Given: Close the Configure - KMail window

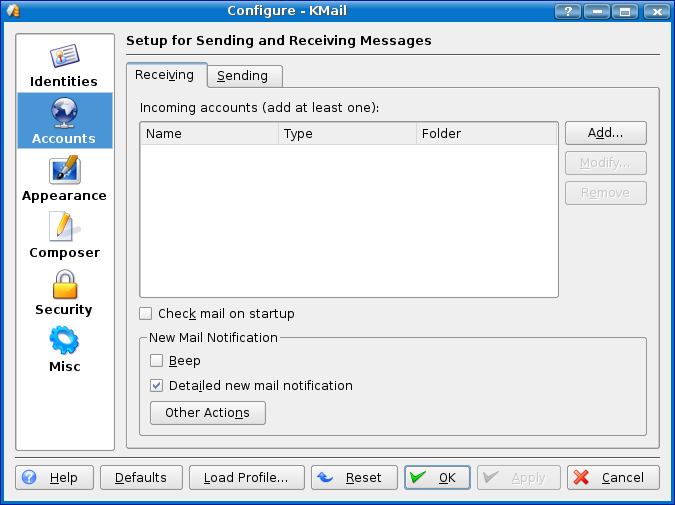Looking at the screenshot, I should (x=656, y=12).
